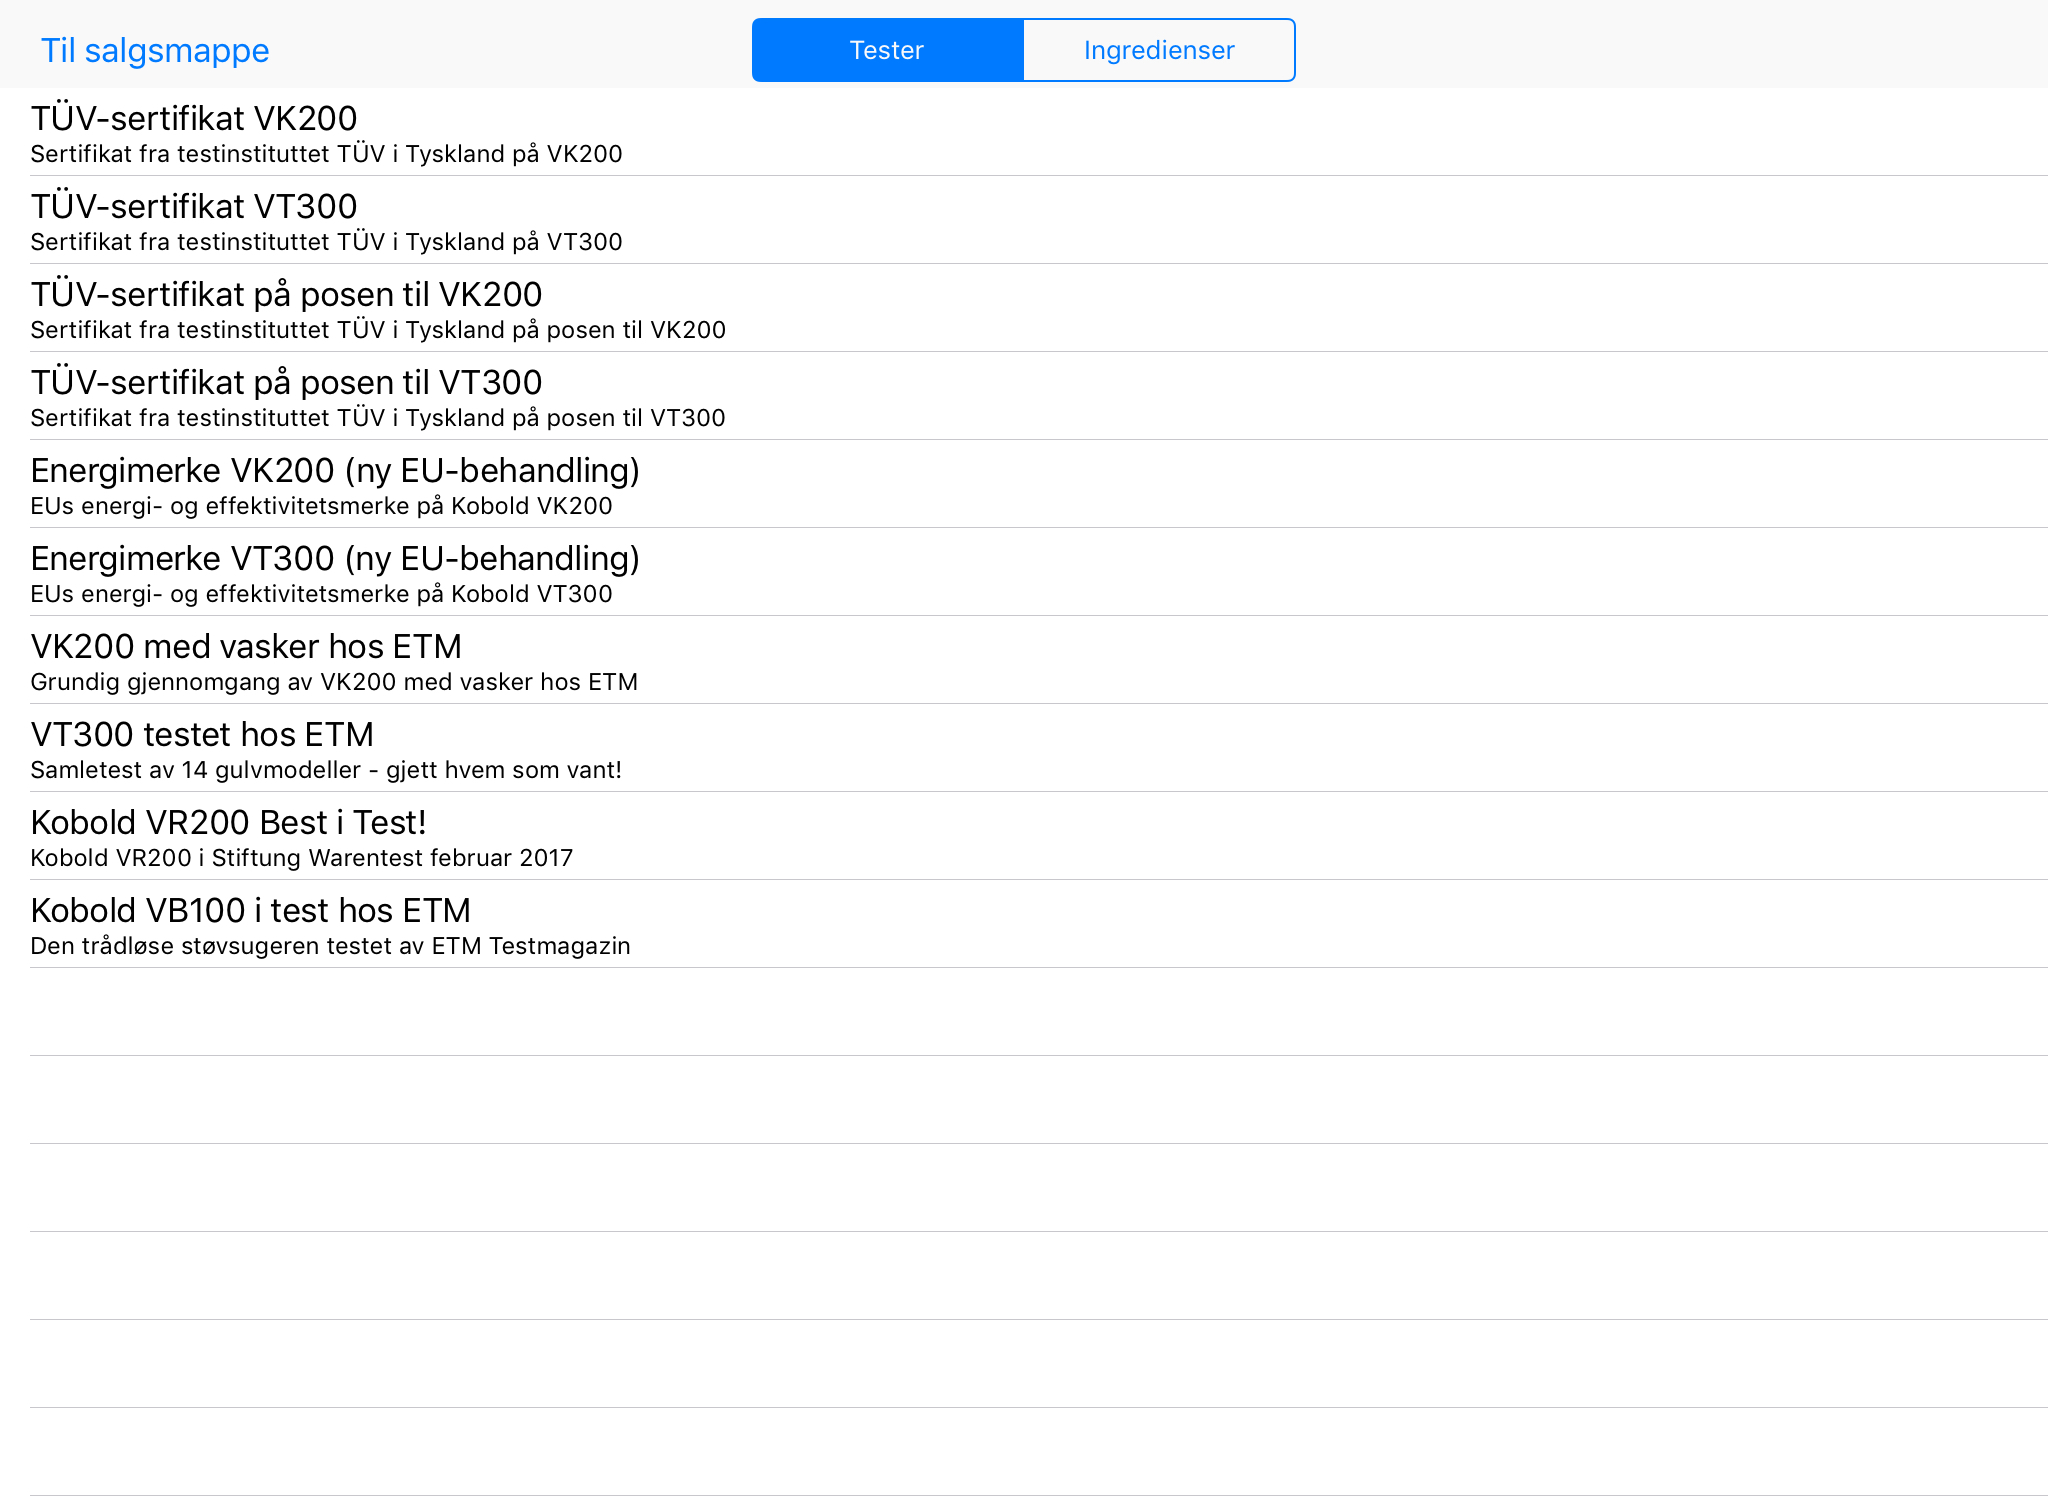
Task: Open TÜV-sertifikat VK200 entry
Action: (x=194, y=119)
